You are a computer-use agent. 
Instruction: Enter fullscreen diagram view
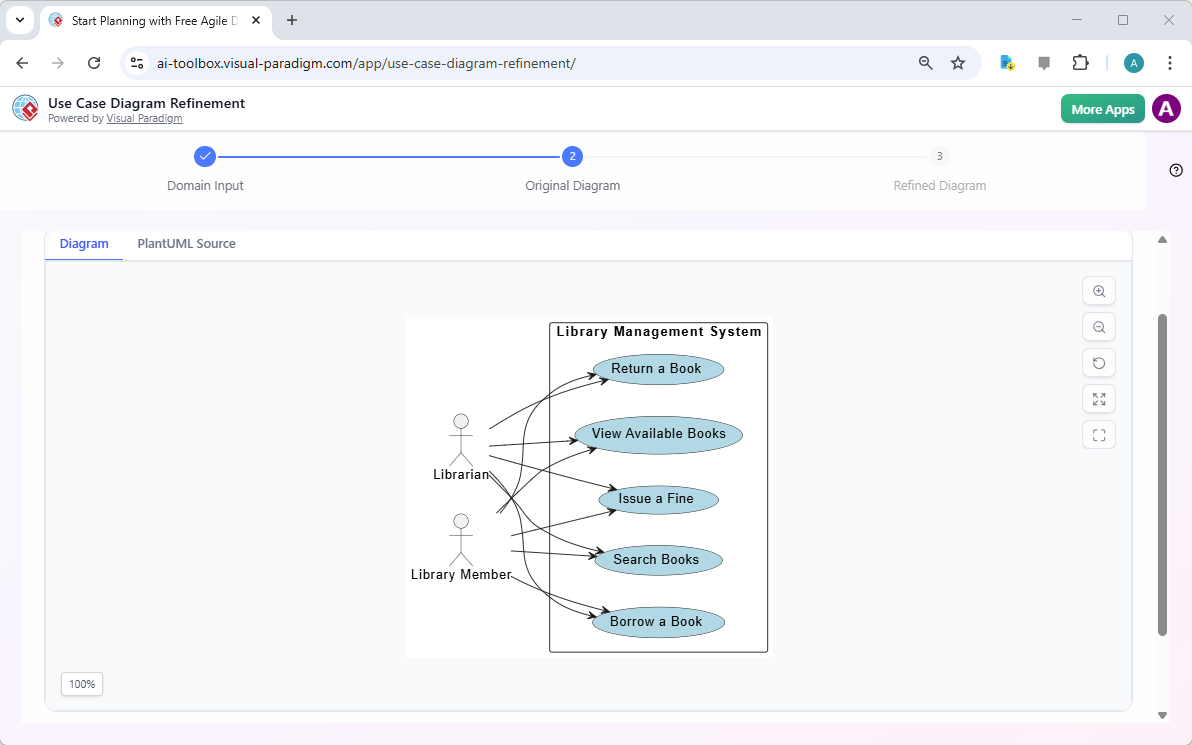(1099, 434)
